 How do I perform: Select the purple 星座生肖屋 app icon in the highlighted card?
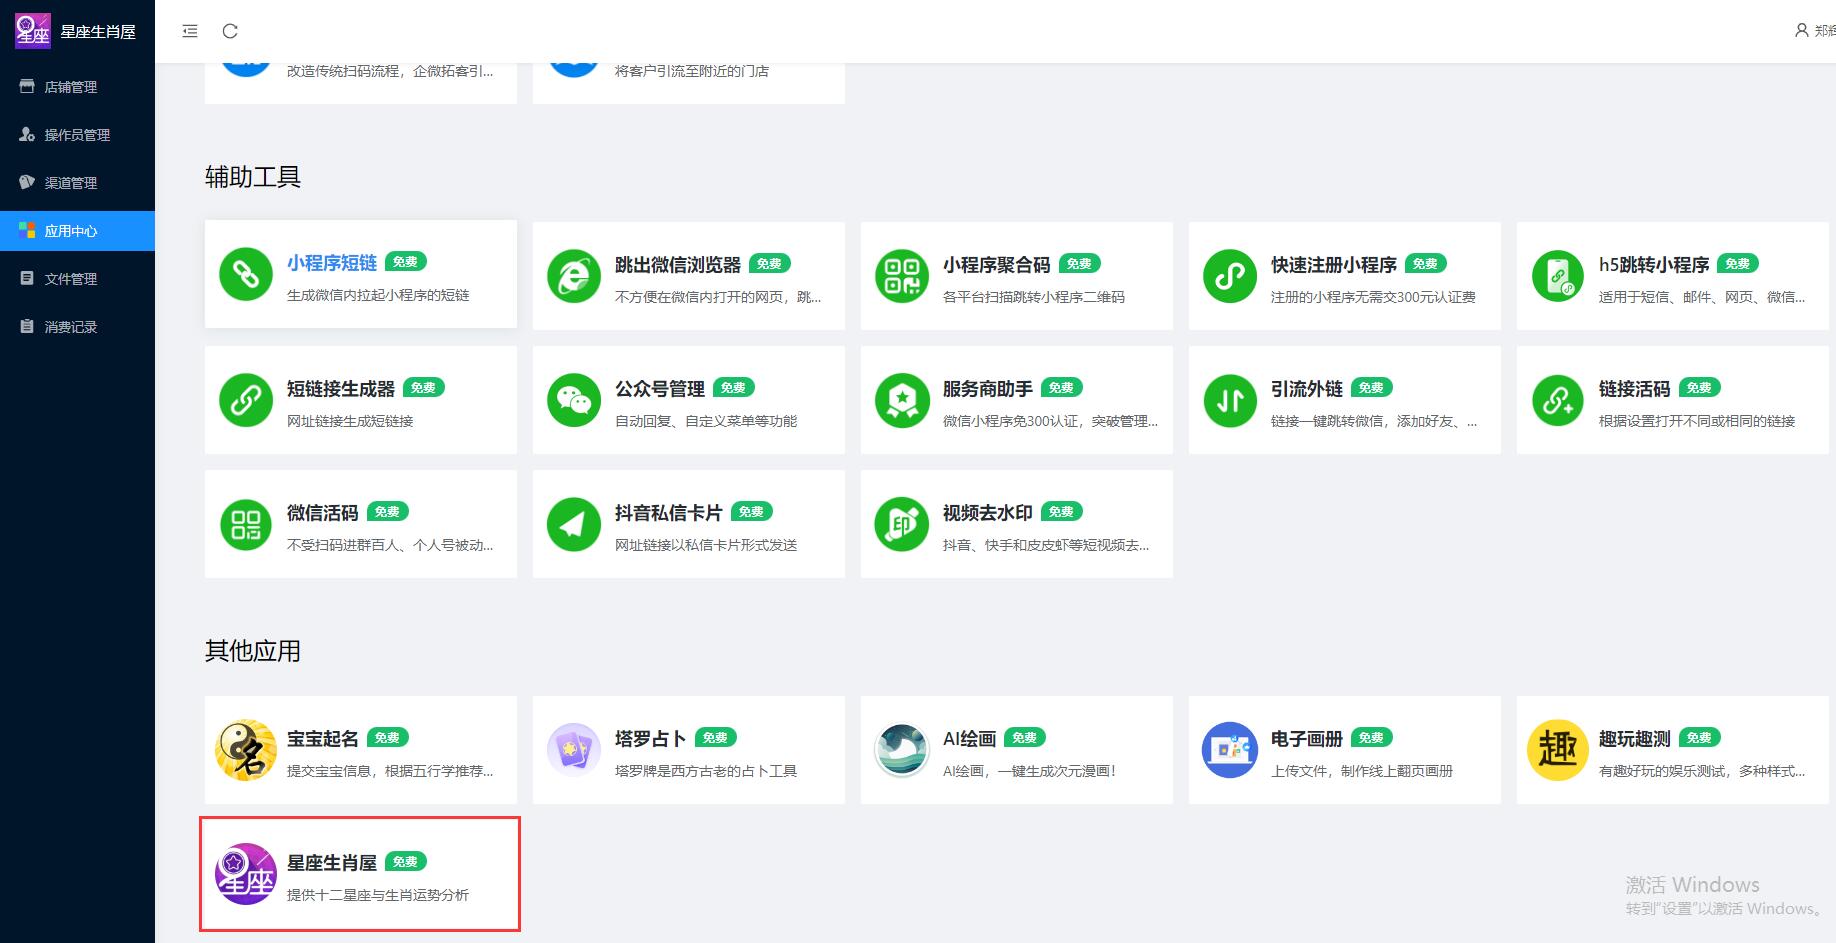[245, 874]
